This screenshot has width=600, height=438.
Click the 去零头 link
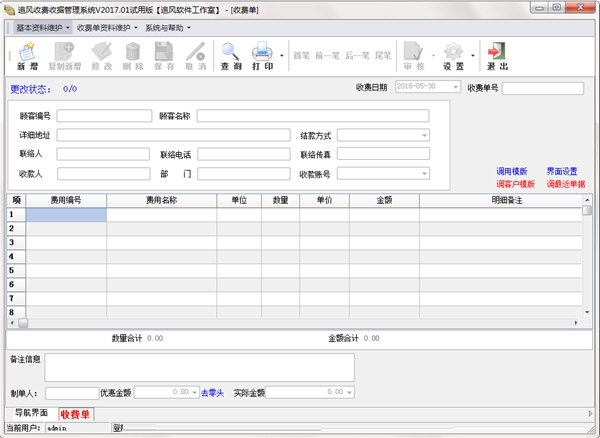click(x=211, y=393)
